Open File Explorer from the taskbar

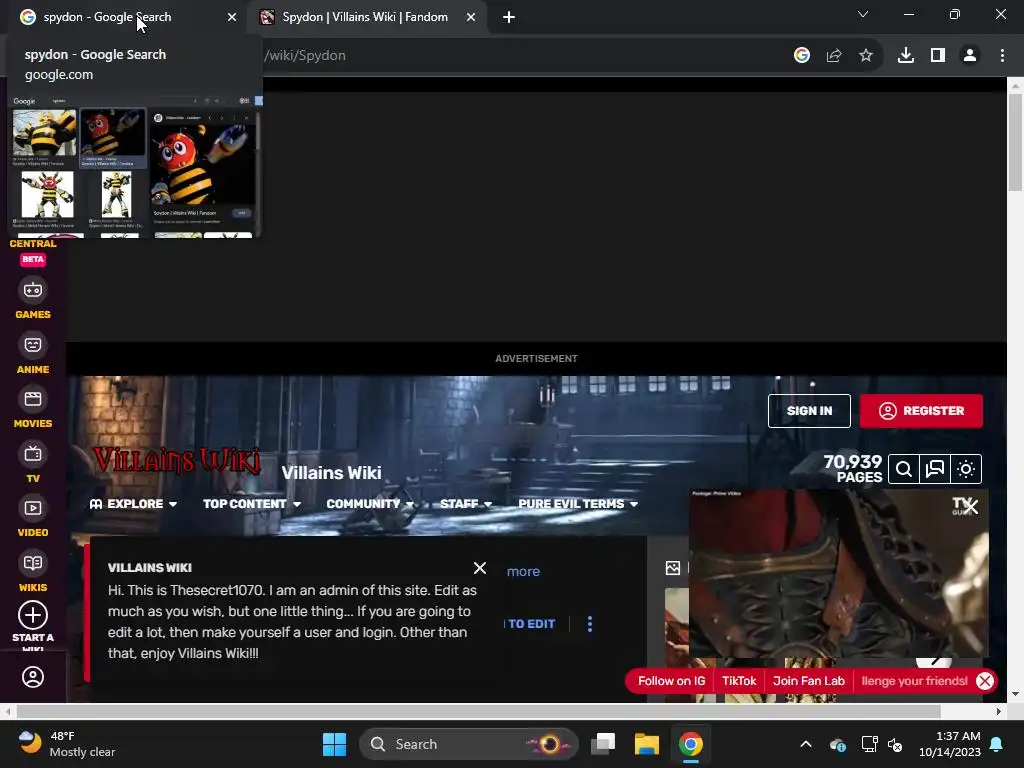tap(647, 744)
